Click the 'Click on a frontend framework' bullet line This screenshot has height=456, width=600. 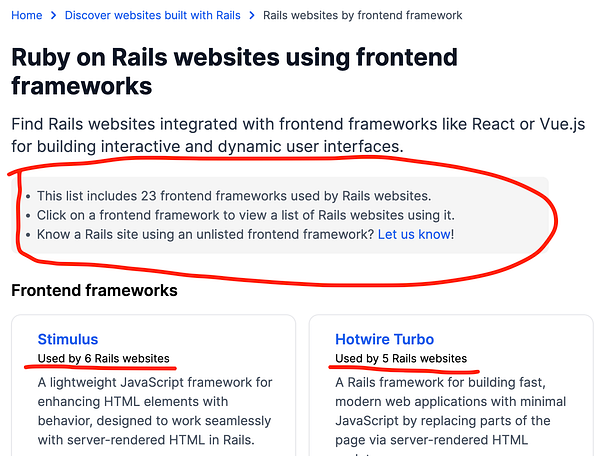click(246, 215)
